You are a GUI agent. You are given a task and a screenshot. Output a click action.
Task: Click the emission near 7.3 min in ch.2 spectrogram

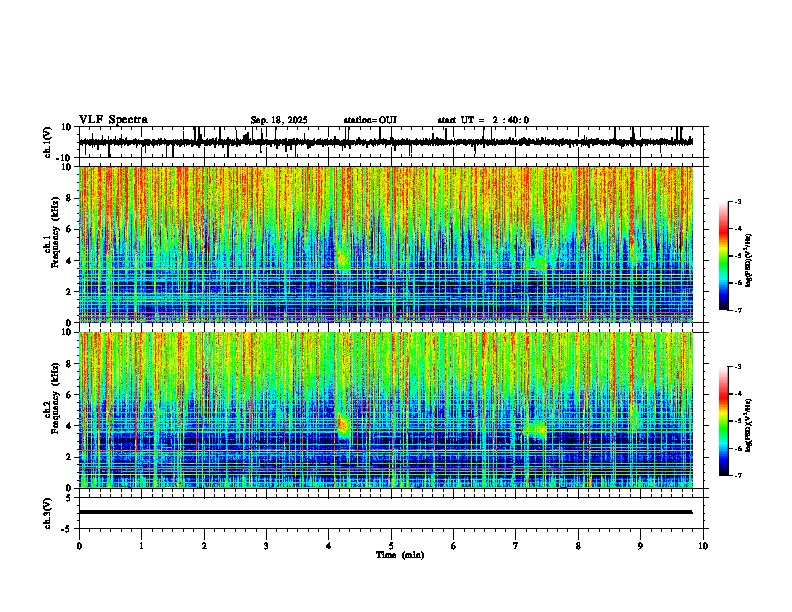535,430
